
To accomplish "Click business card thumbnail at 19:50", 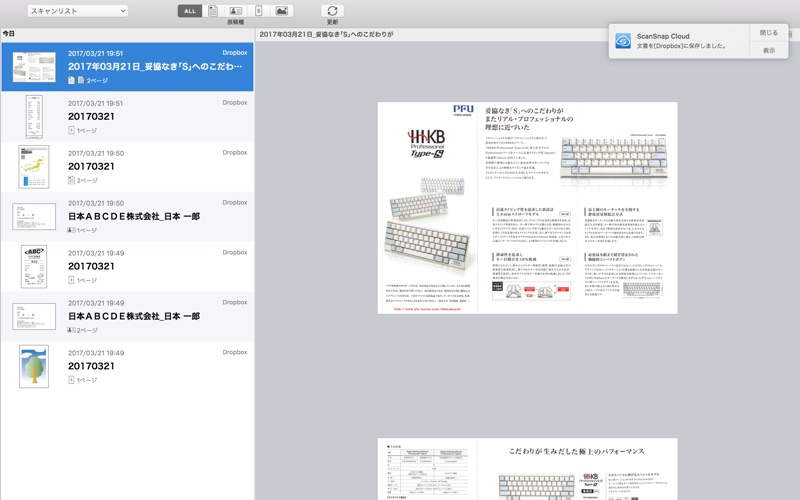I will click(x=34, y=217).
